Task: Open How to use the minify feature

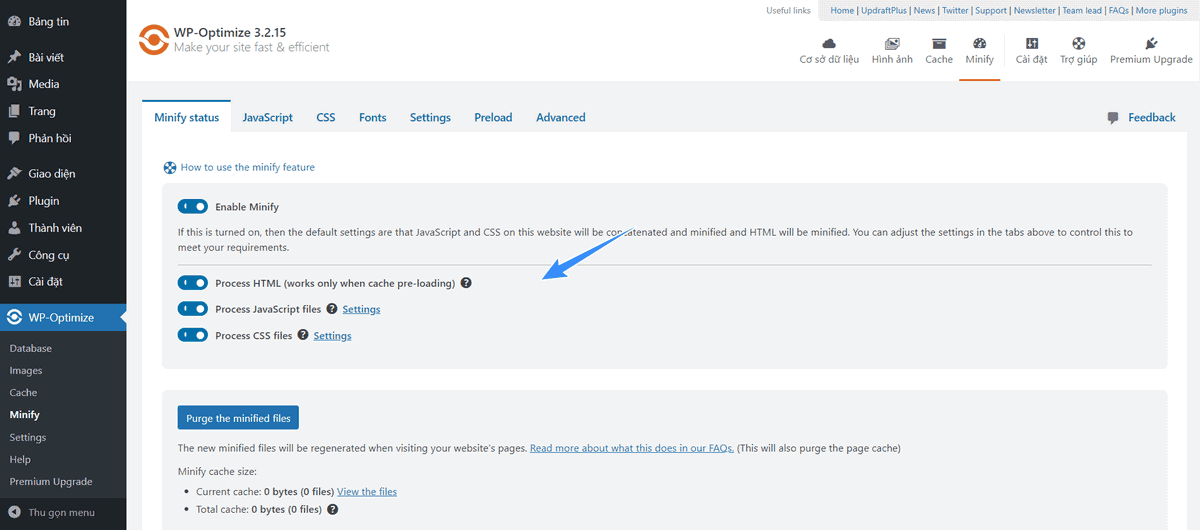Action: [247, 168]
